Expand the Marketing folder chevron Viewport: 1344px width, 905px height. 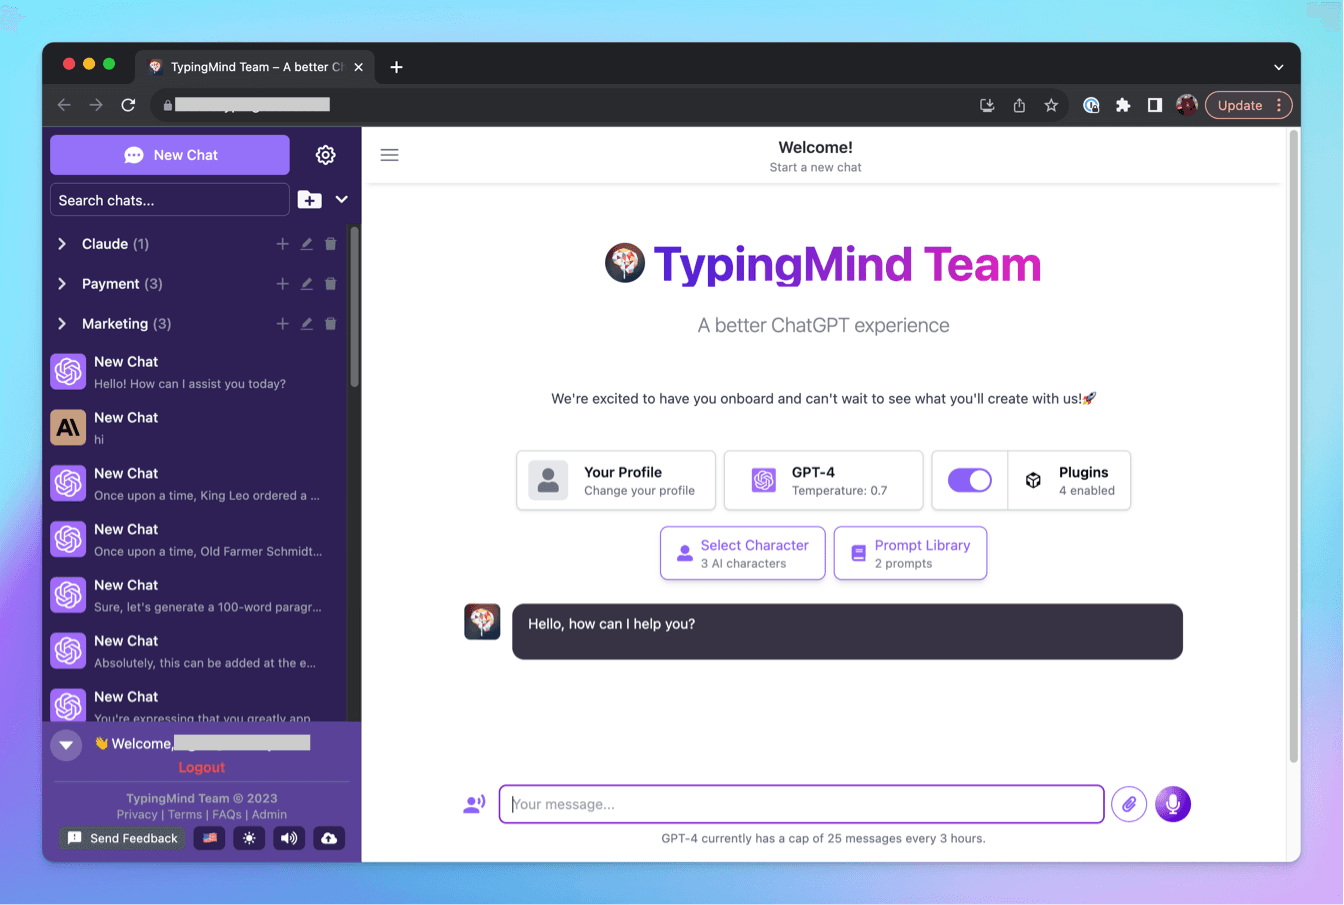click(62, 324)
